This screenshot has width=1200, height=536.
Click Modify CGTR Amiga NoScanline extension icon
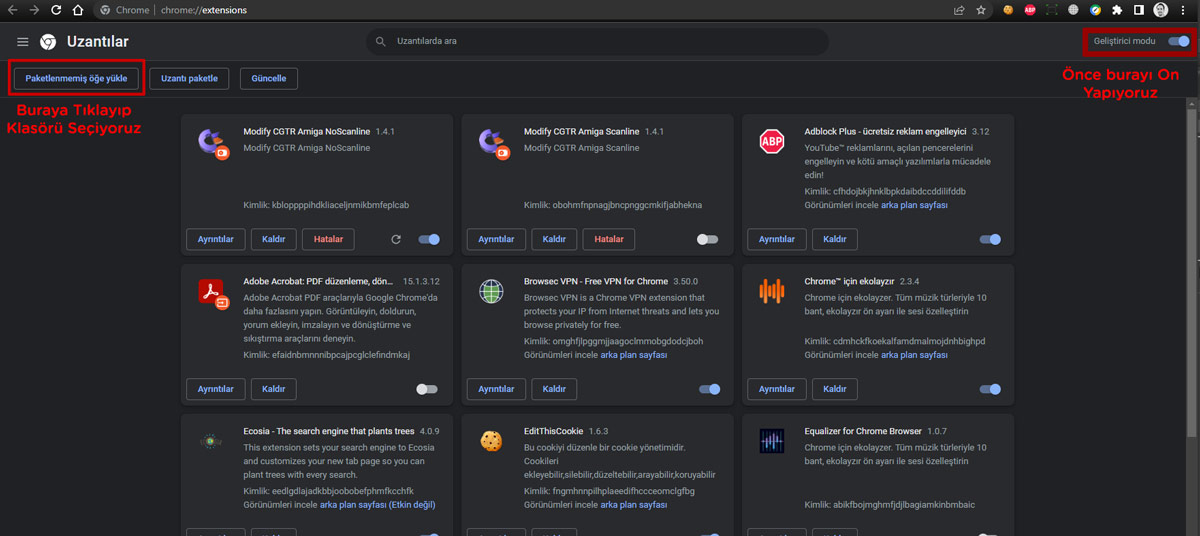214,142
